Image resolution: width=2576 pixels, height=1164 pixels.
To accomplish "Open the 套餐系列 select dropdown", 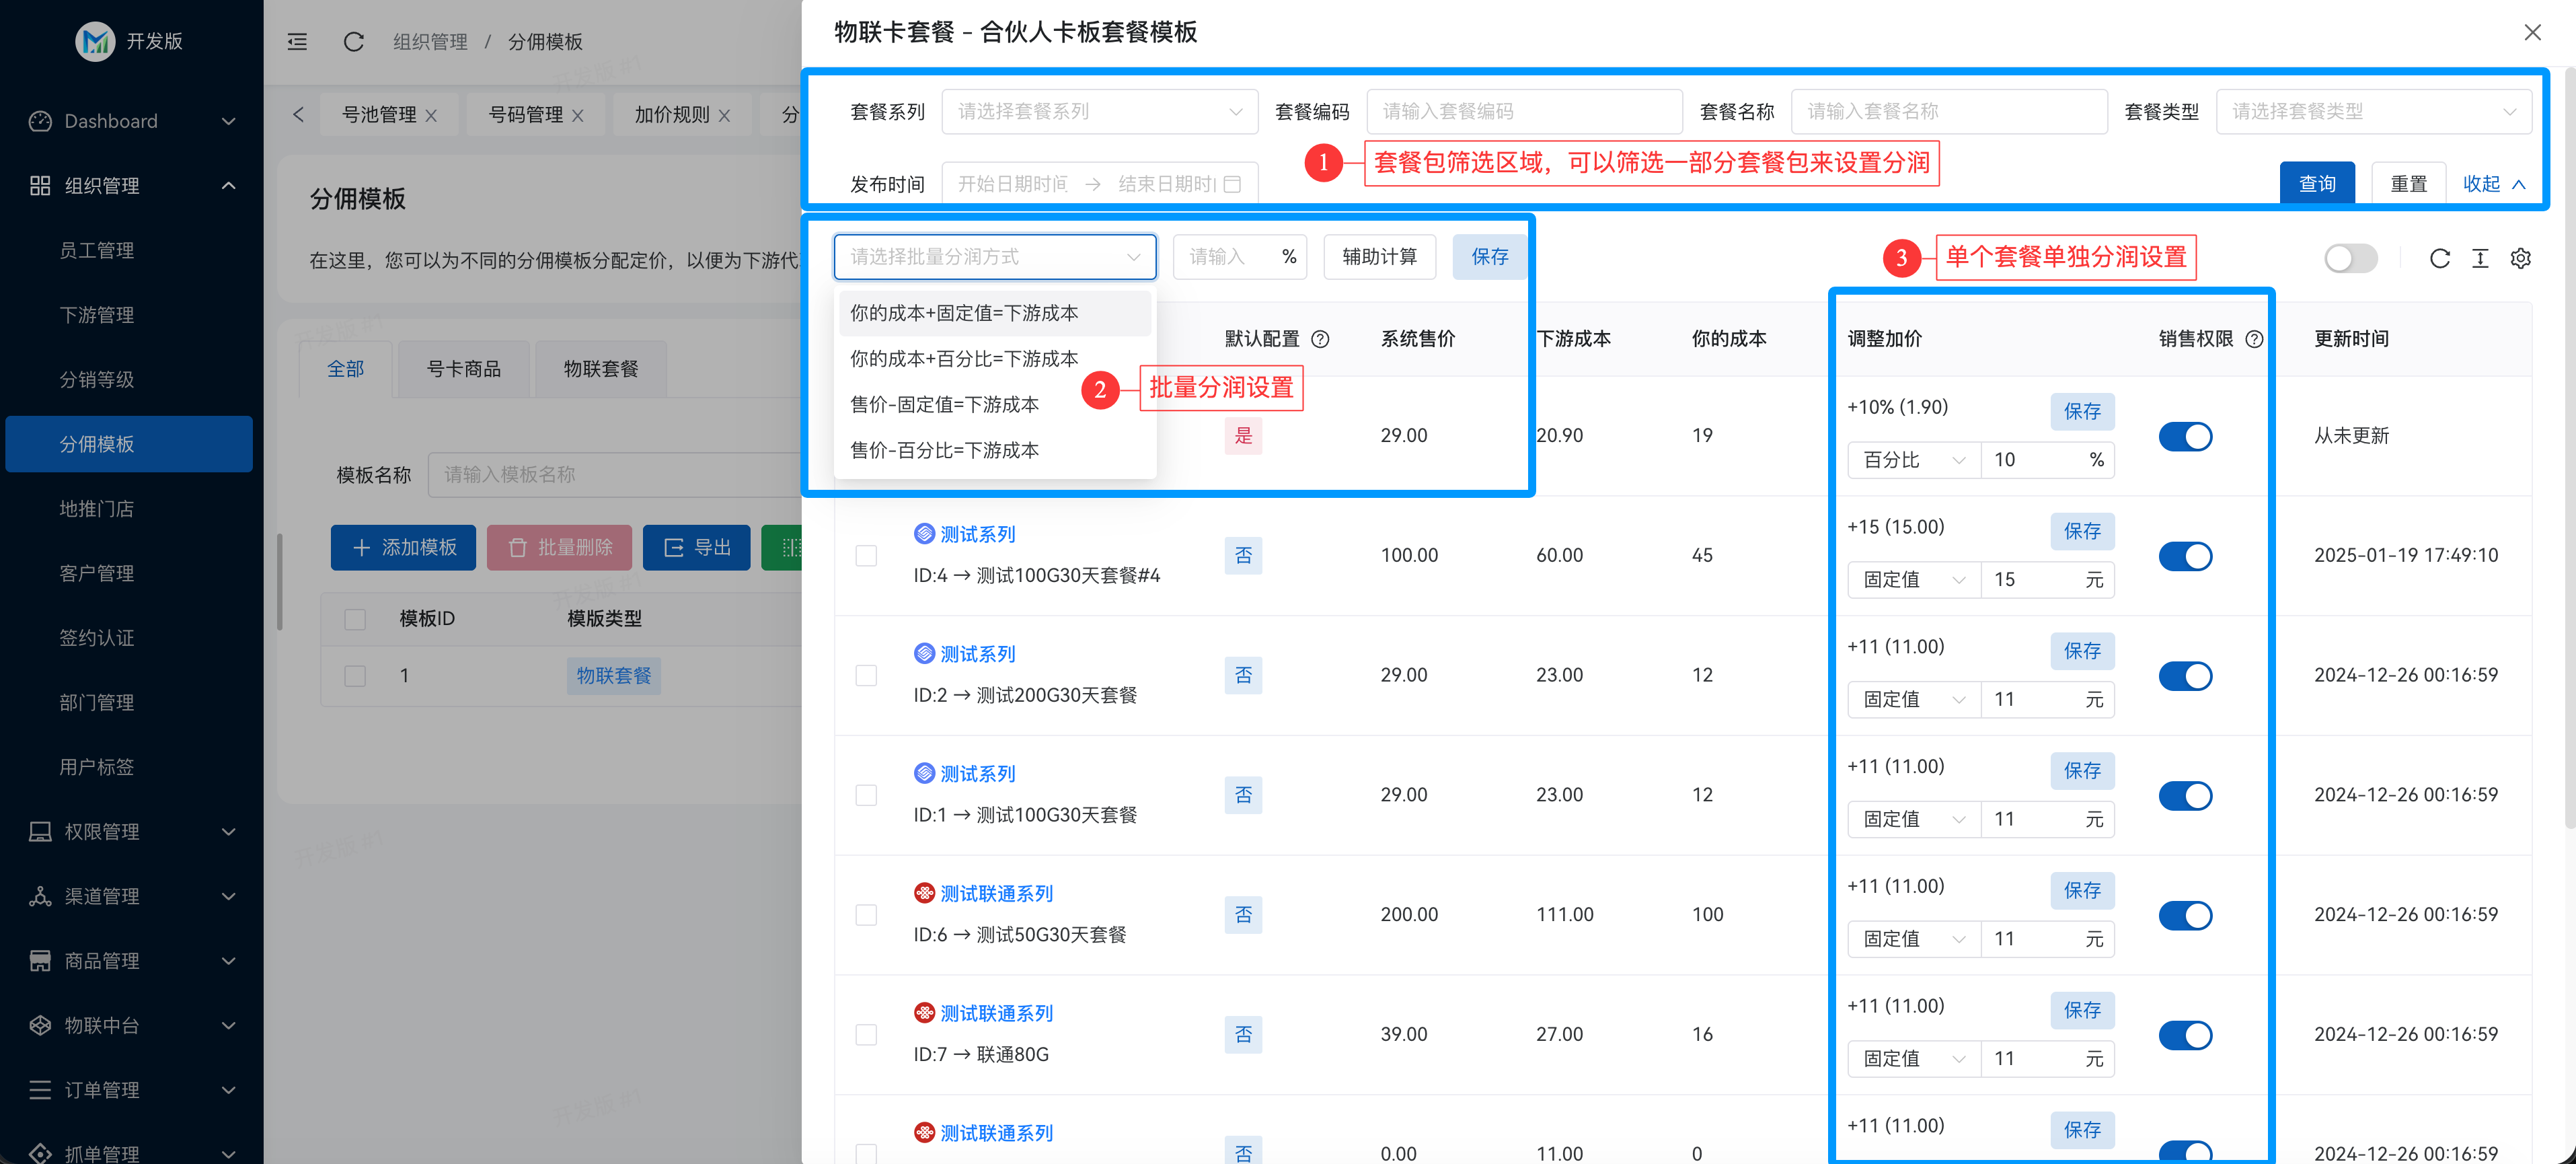I will (x=1099, y=112).
